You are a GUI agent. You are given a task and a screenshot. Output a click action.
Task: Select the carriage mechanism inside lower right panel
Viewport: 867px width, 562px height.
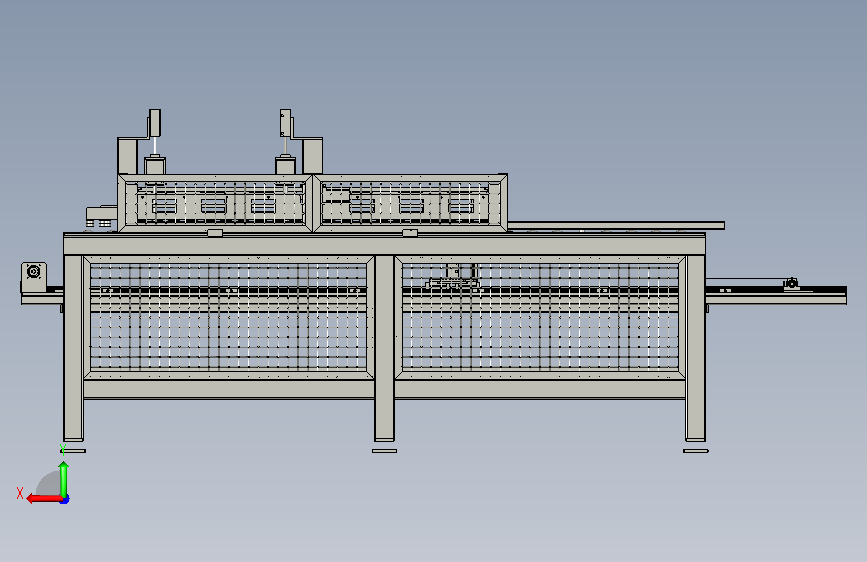click(x=453, y=278)
